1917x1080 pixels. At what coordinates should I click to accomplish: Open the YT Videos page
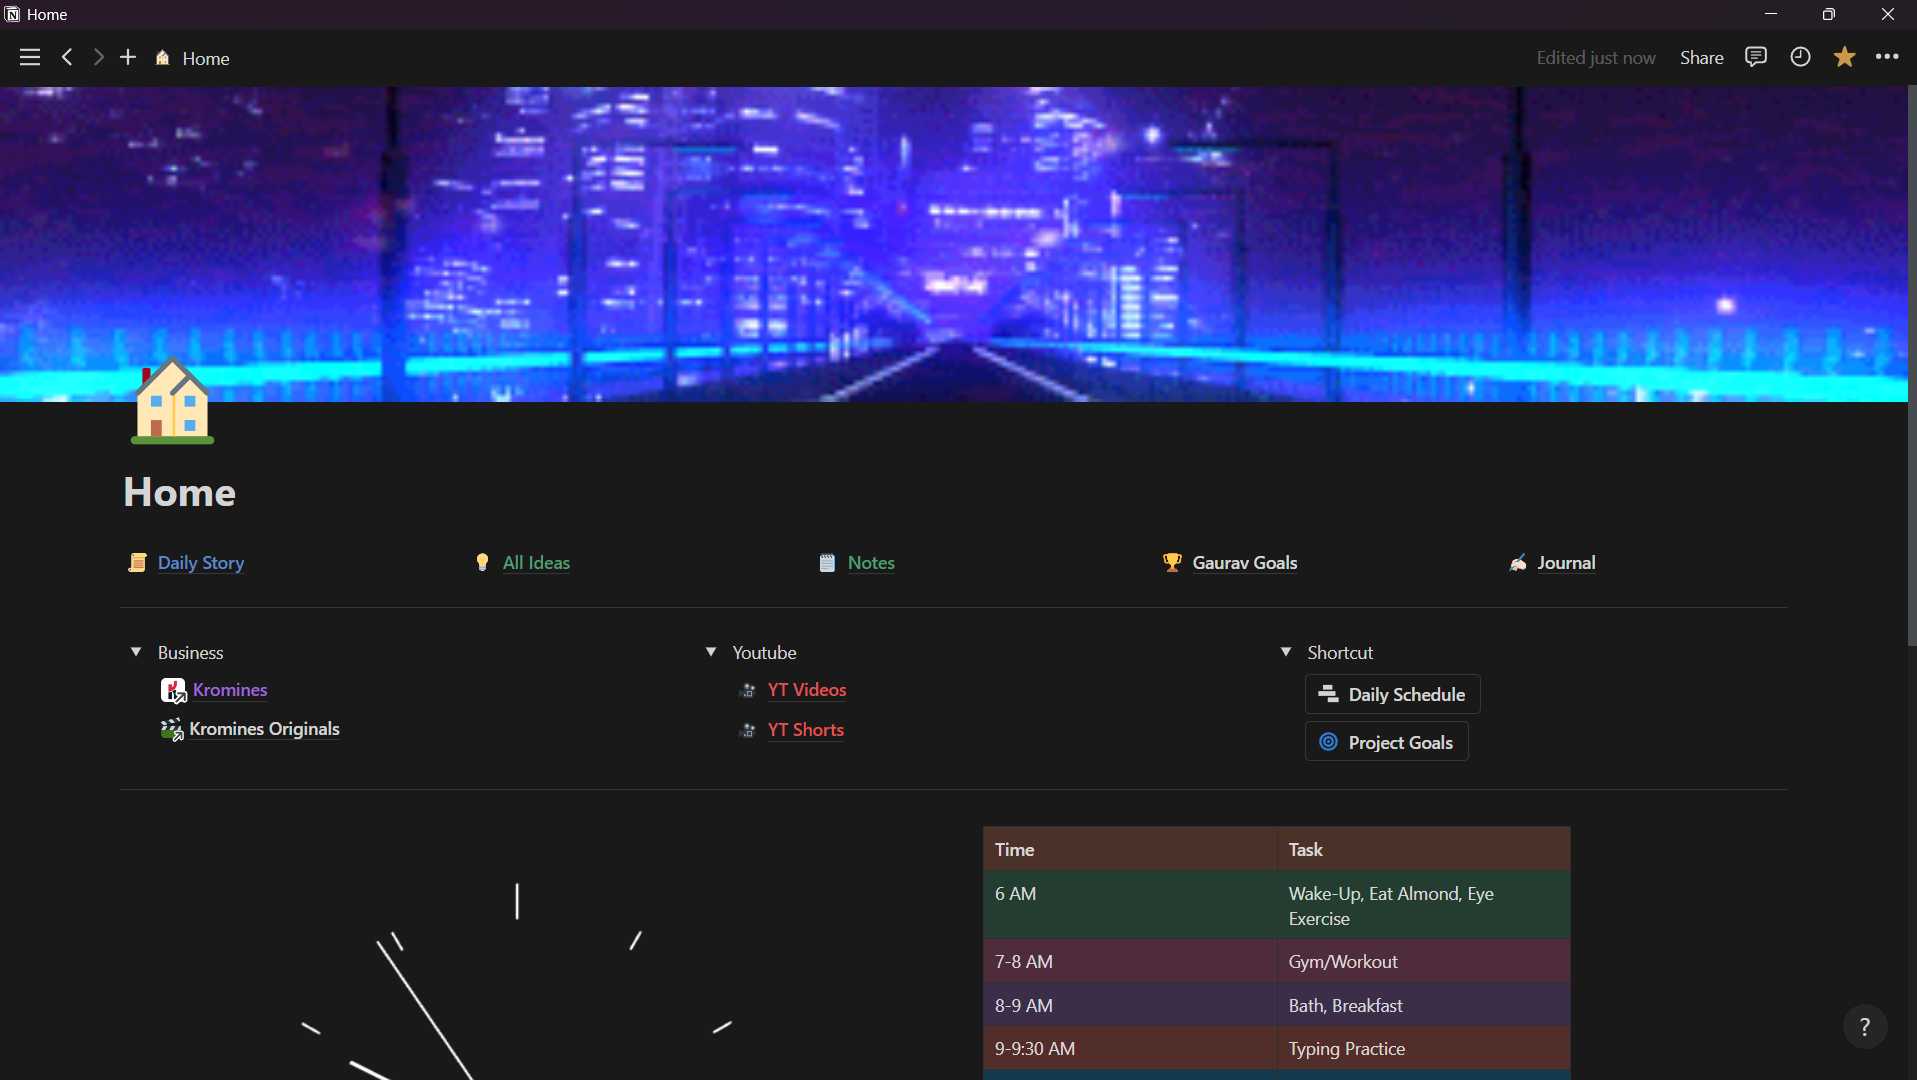(x=806, y=690)
